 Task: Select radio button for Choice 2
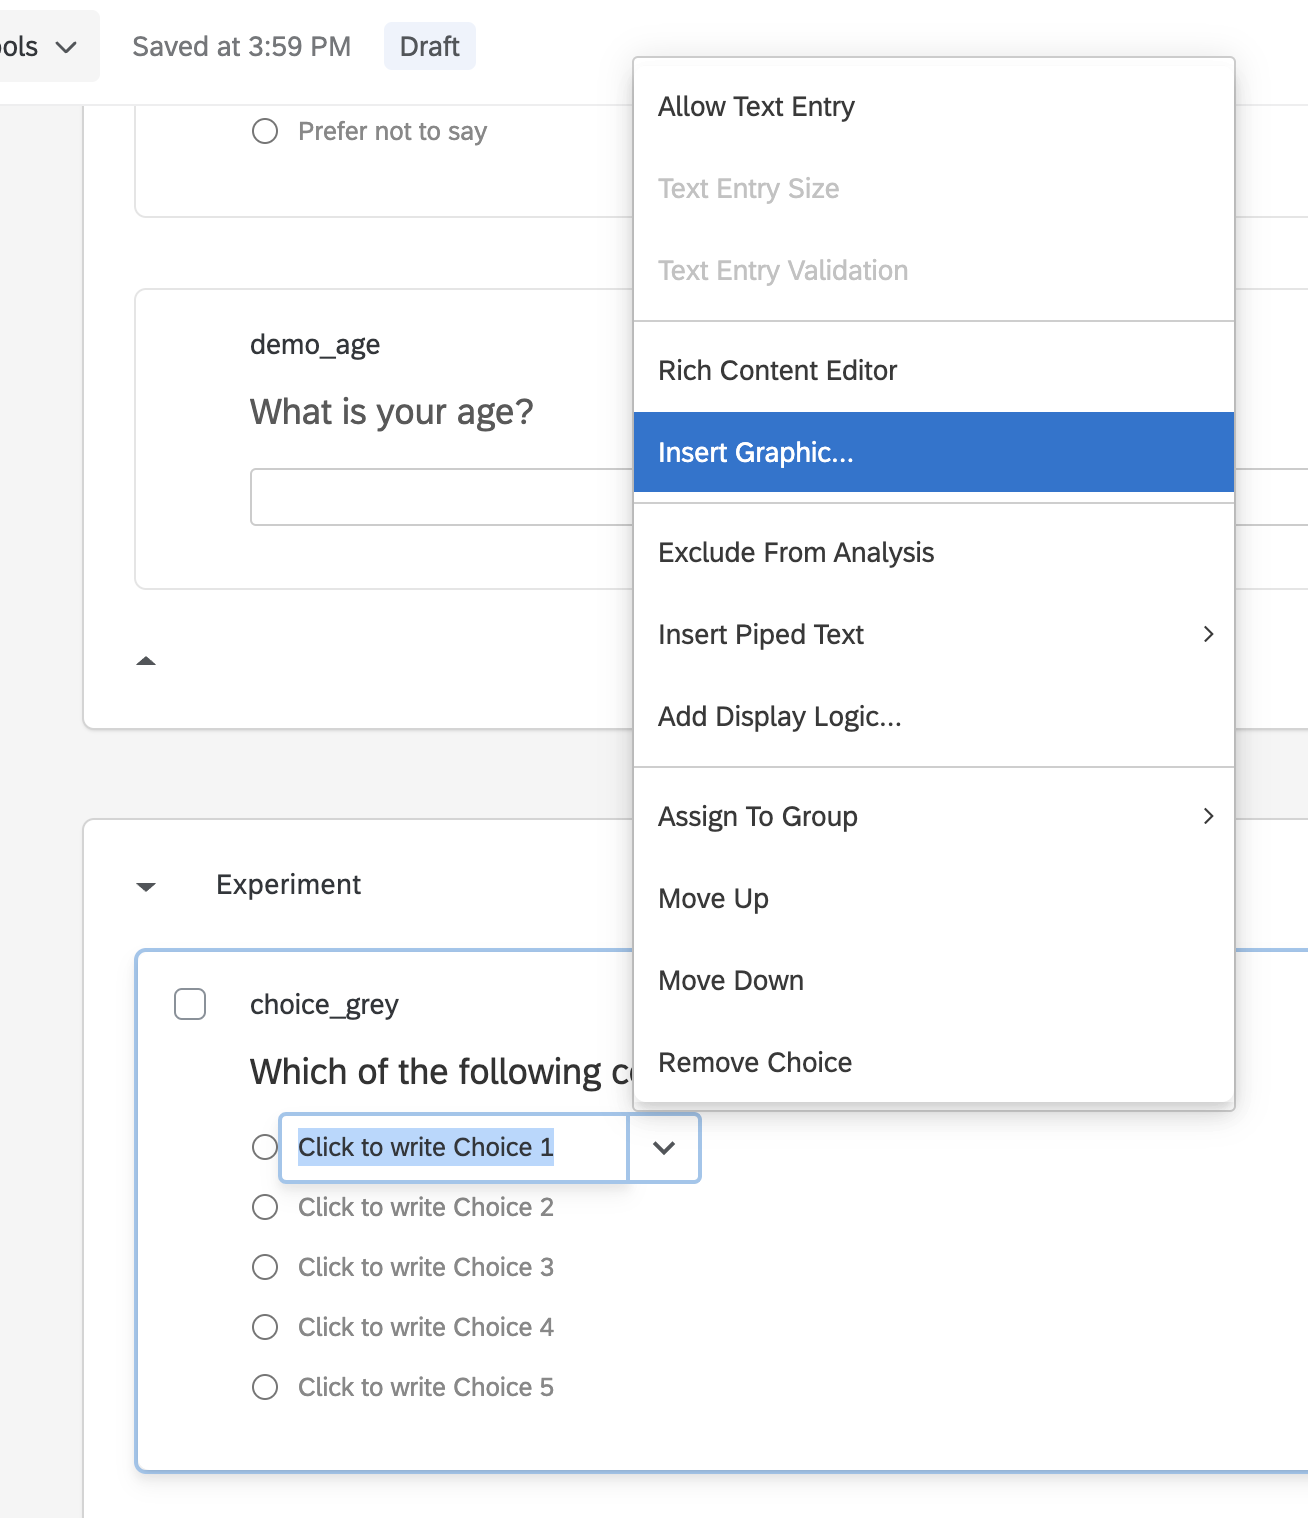(265, 1207)
